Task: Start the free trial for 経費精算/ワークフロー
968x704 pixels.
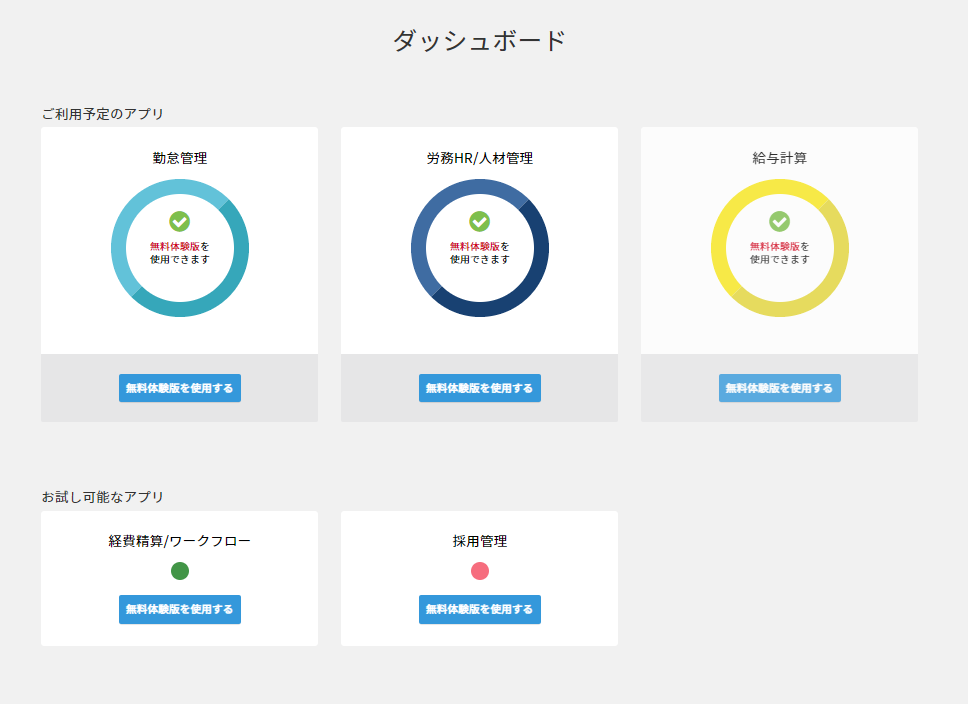Action: [x=180, y=609]
